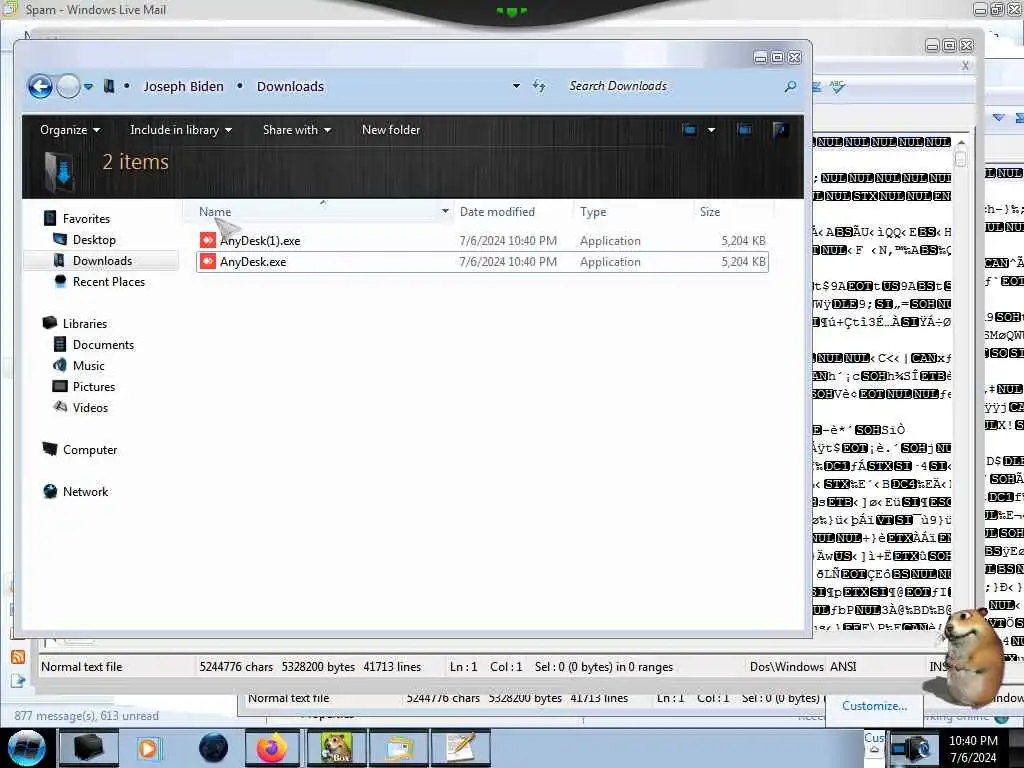Select Favorites in the navigation pane
Image resolution: width=1024 pixels, height=768 pixels.
pyautogui.click(x=86, y=219)
